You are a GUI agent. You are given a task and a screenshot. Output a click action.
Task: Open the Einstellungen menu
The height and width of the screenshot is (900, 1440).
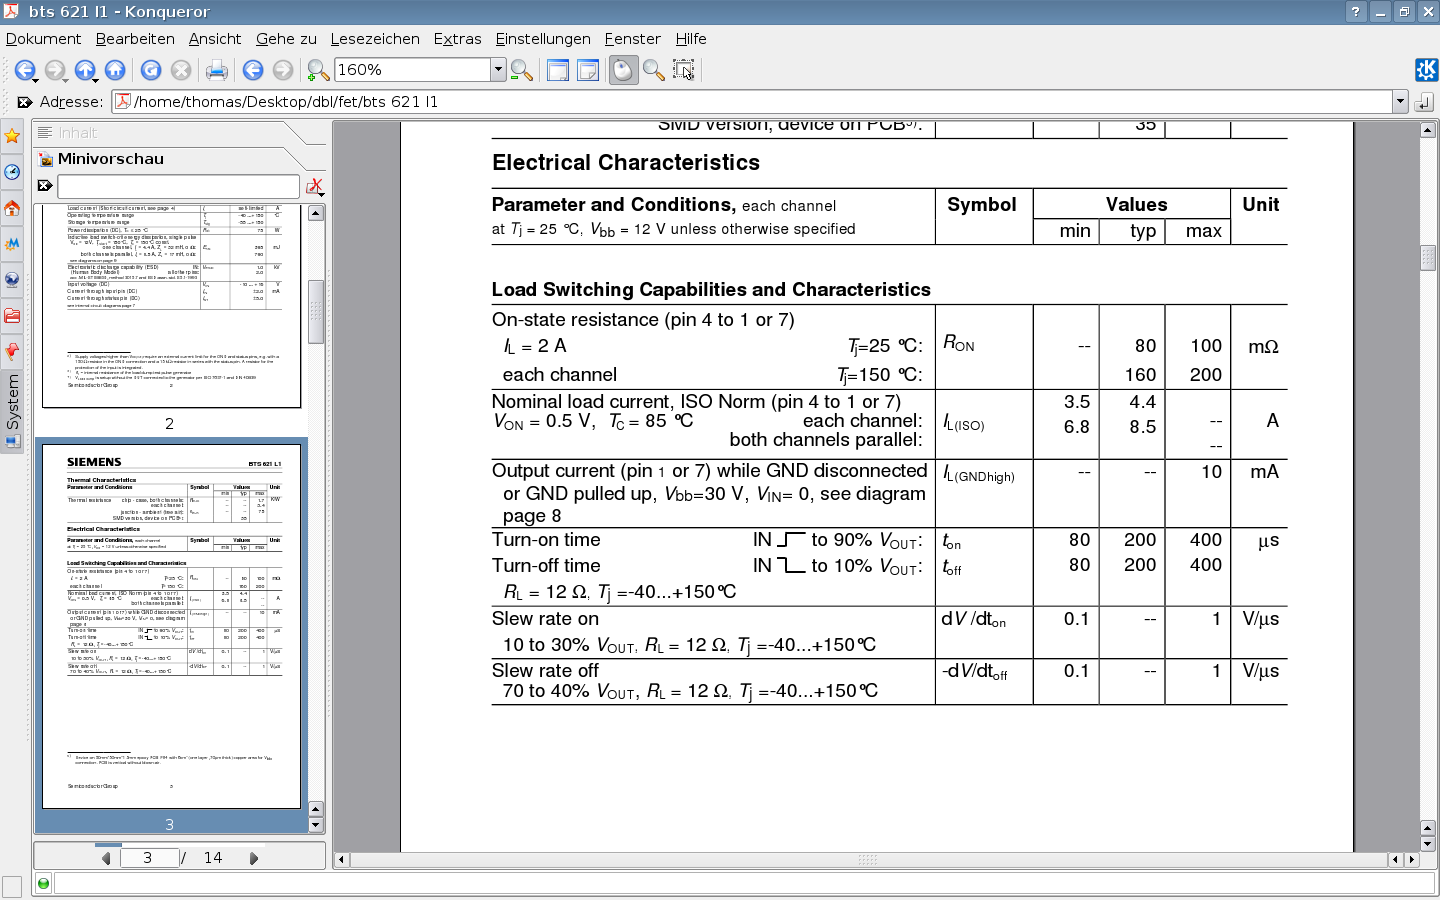[543, 38]
